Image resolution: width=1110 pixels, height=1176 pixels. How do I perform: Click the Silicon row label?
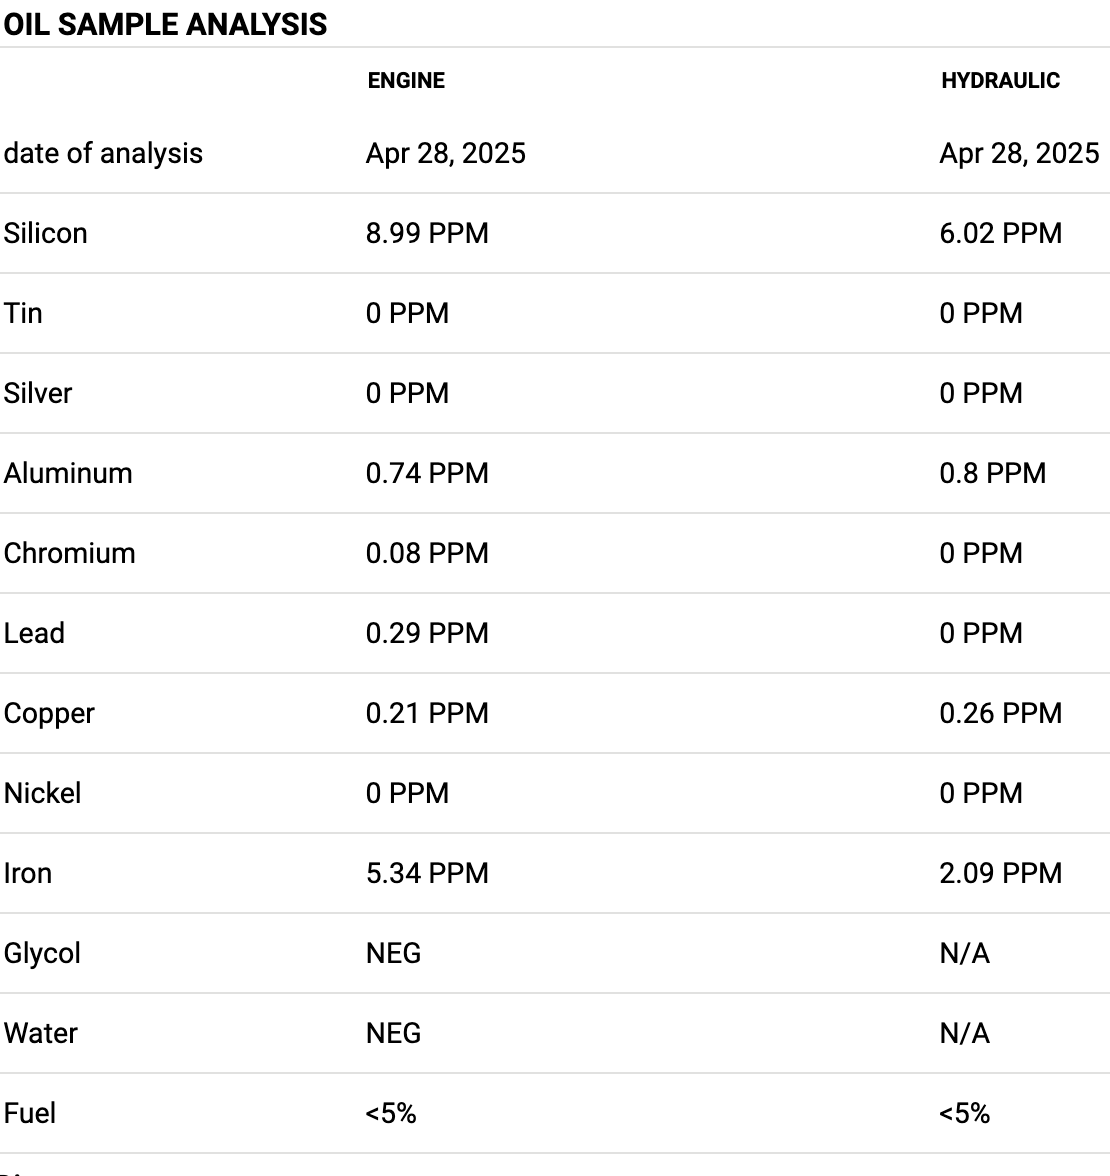click(45, 233)
